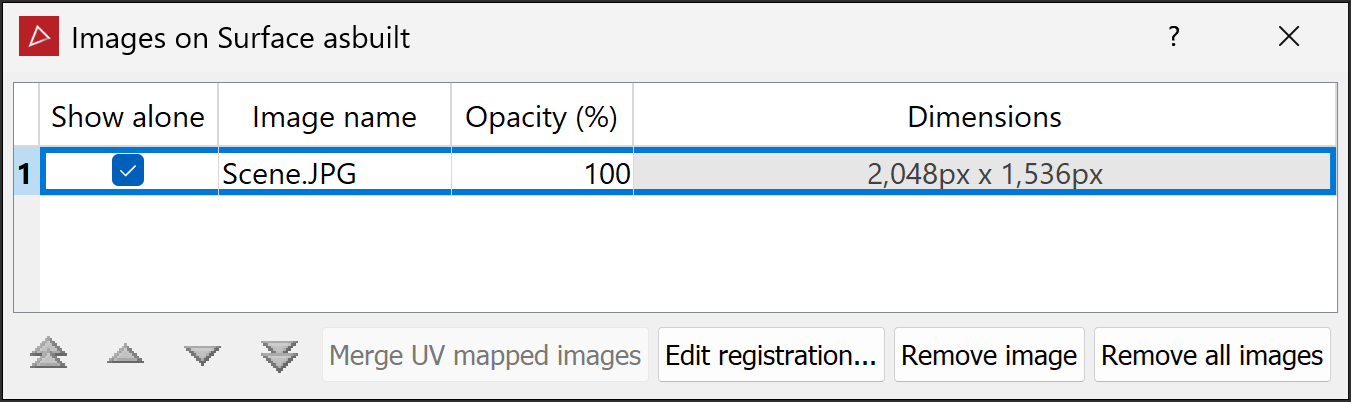The image size is (1351, 402).
Task: Select row number 1 header
Action: pyautogui.click(x=26, y=174)
